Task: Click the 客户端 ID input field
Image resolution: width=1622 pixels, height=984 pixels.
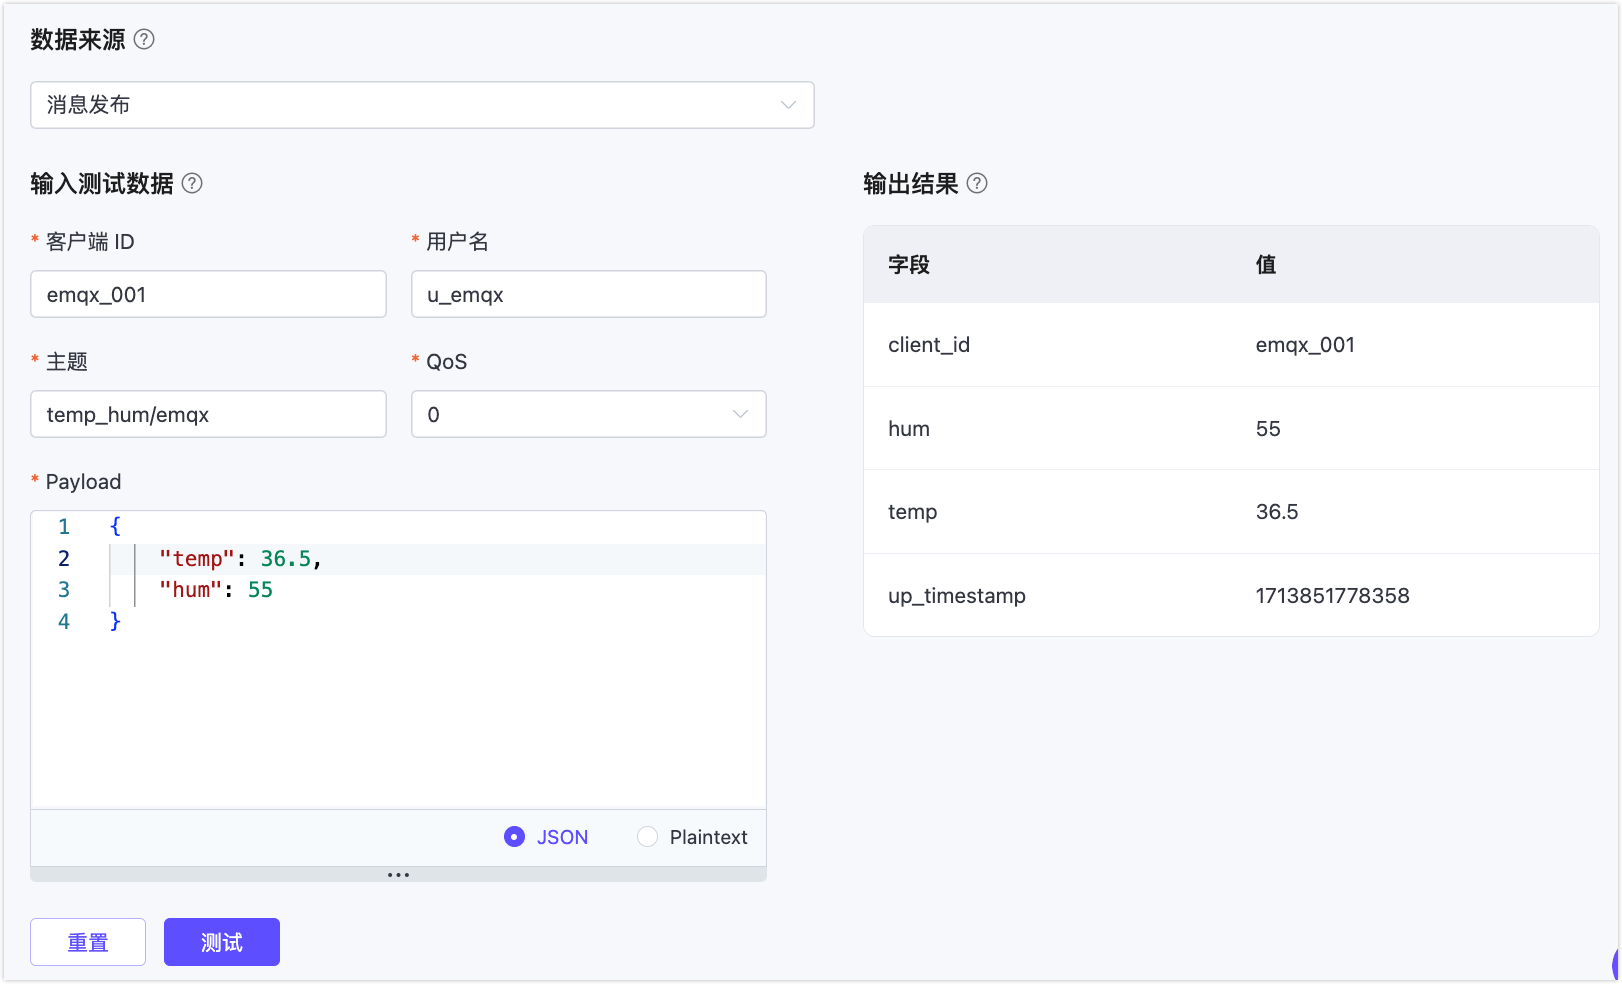Action: (x=208, y=294)
